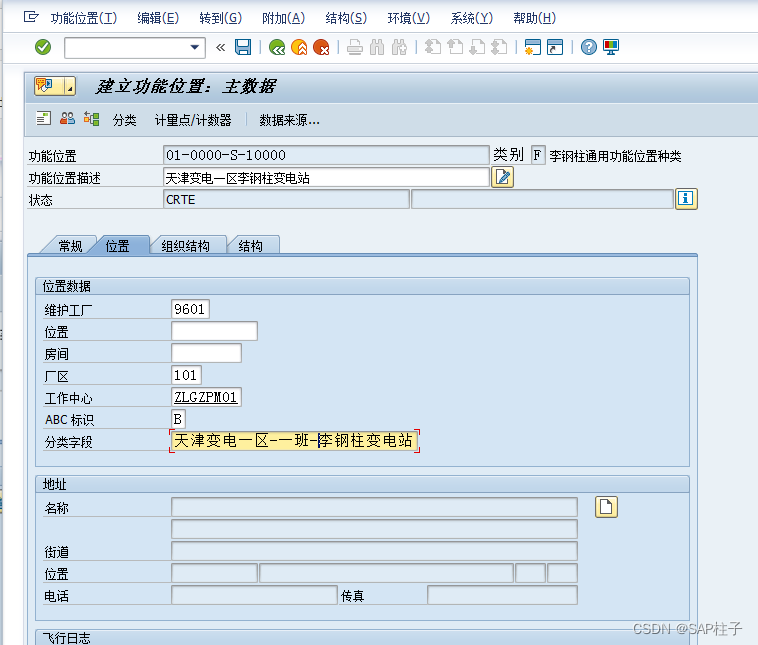
Task: Click the Find binoculars icon
Action: (x=377, y=47)
